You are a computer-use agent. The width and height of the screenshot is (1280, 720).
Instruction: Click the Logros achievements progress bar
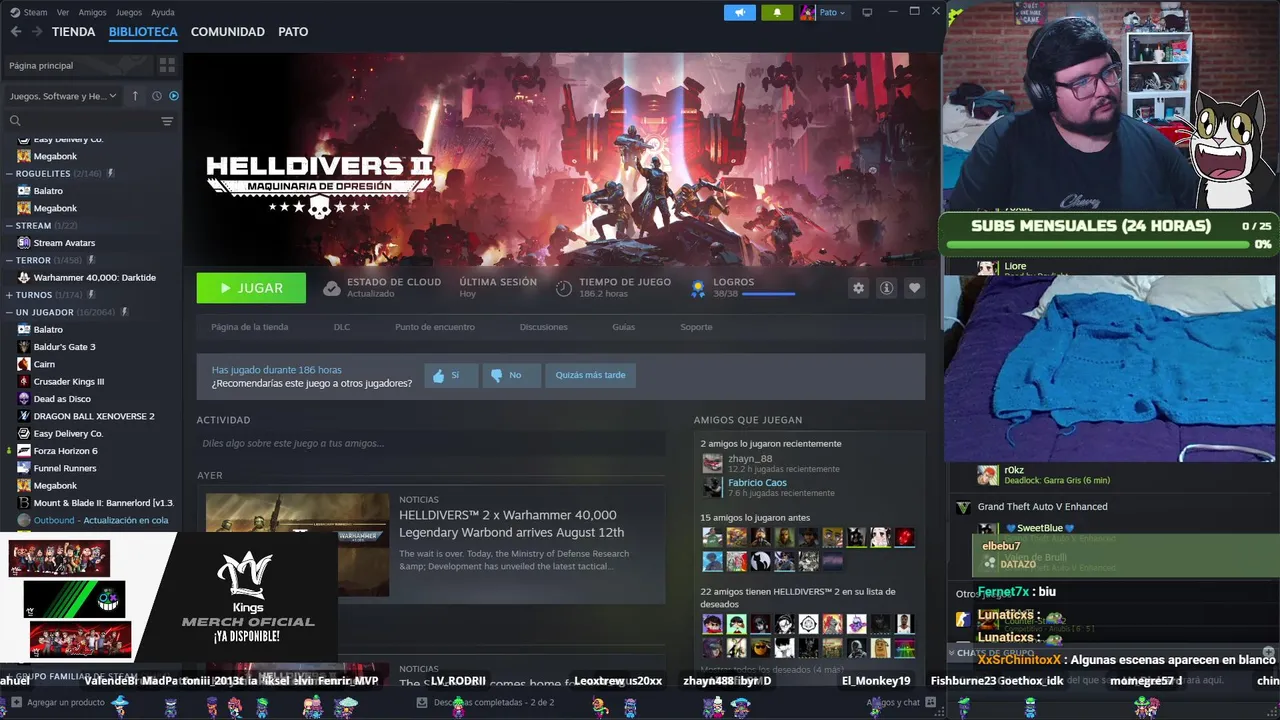(768, 294)
